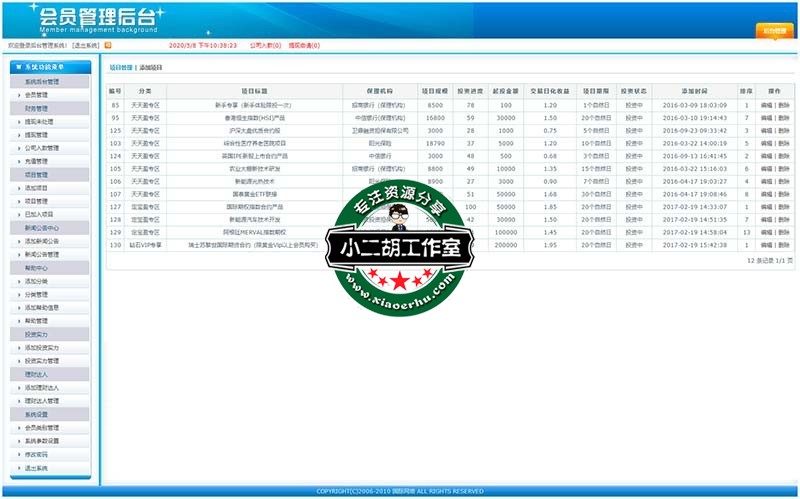Switch to the 项目管理 tab above table
Screen dimensions: 800x499
(120, 67)
